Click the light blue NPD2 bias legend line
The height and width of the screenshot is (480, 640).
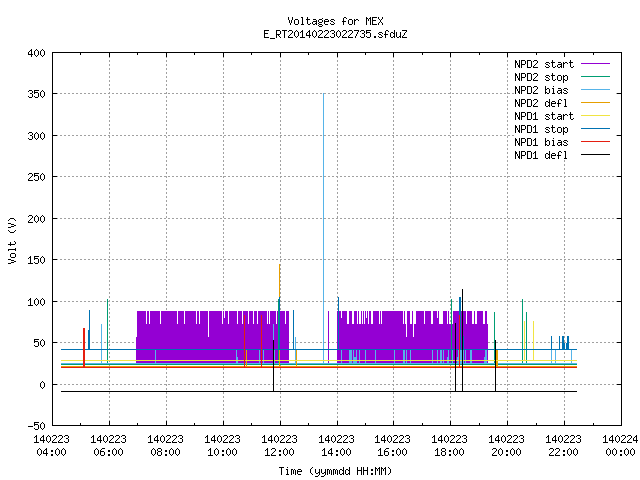(x=595, y=90)
